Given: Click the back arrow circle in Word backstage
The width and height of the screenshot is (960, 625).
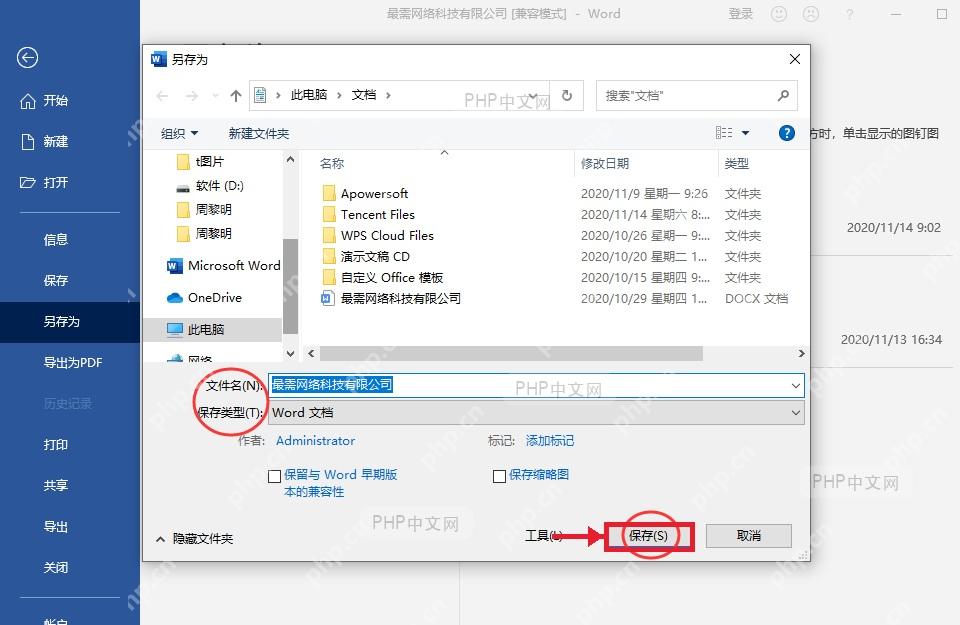Looking at the screenshot, I should pos(28,58).
